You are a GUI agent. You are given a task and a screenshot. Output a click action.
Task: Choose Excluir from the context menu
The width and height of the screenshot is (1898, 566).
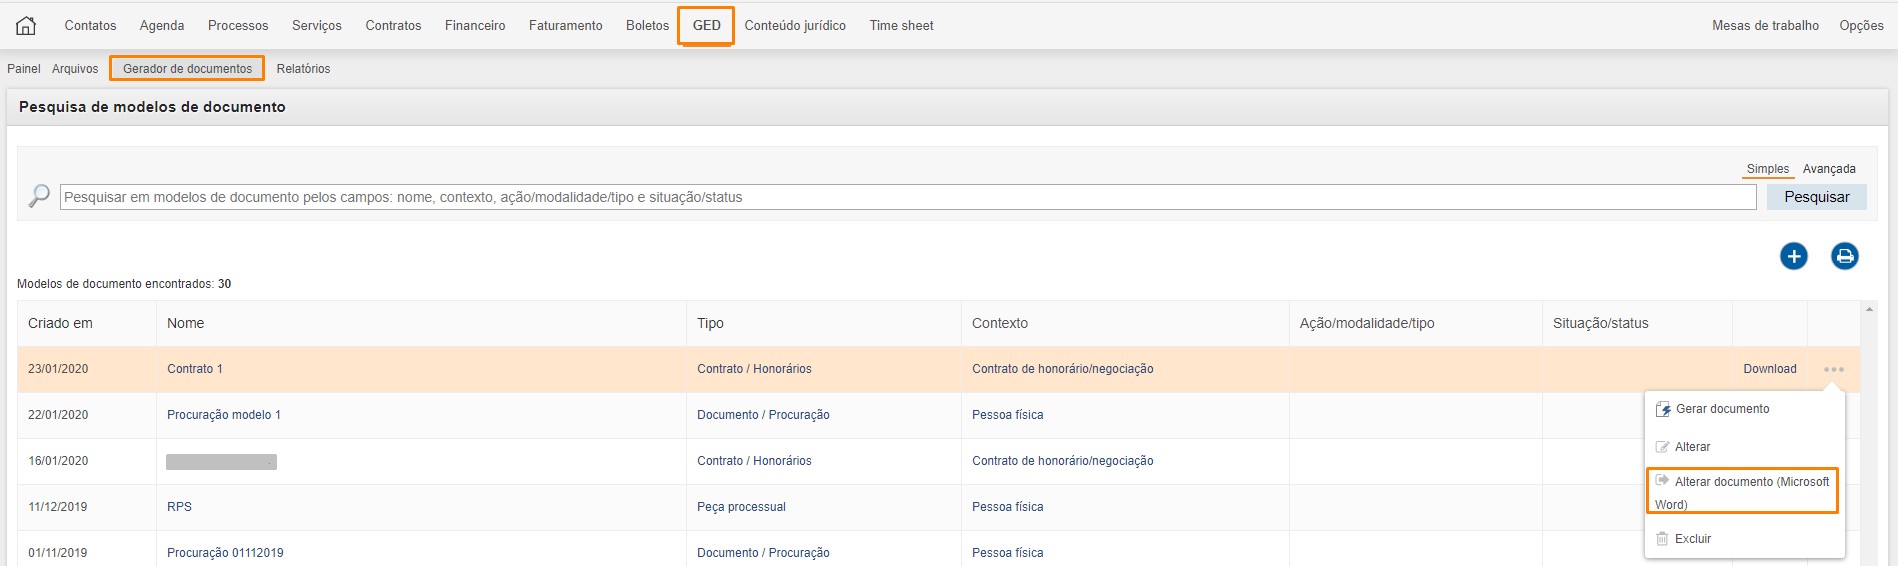[x=1692, y=539]
